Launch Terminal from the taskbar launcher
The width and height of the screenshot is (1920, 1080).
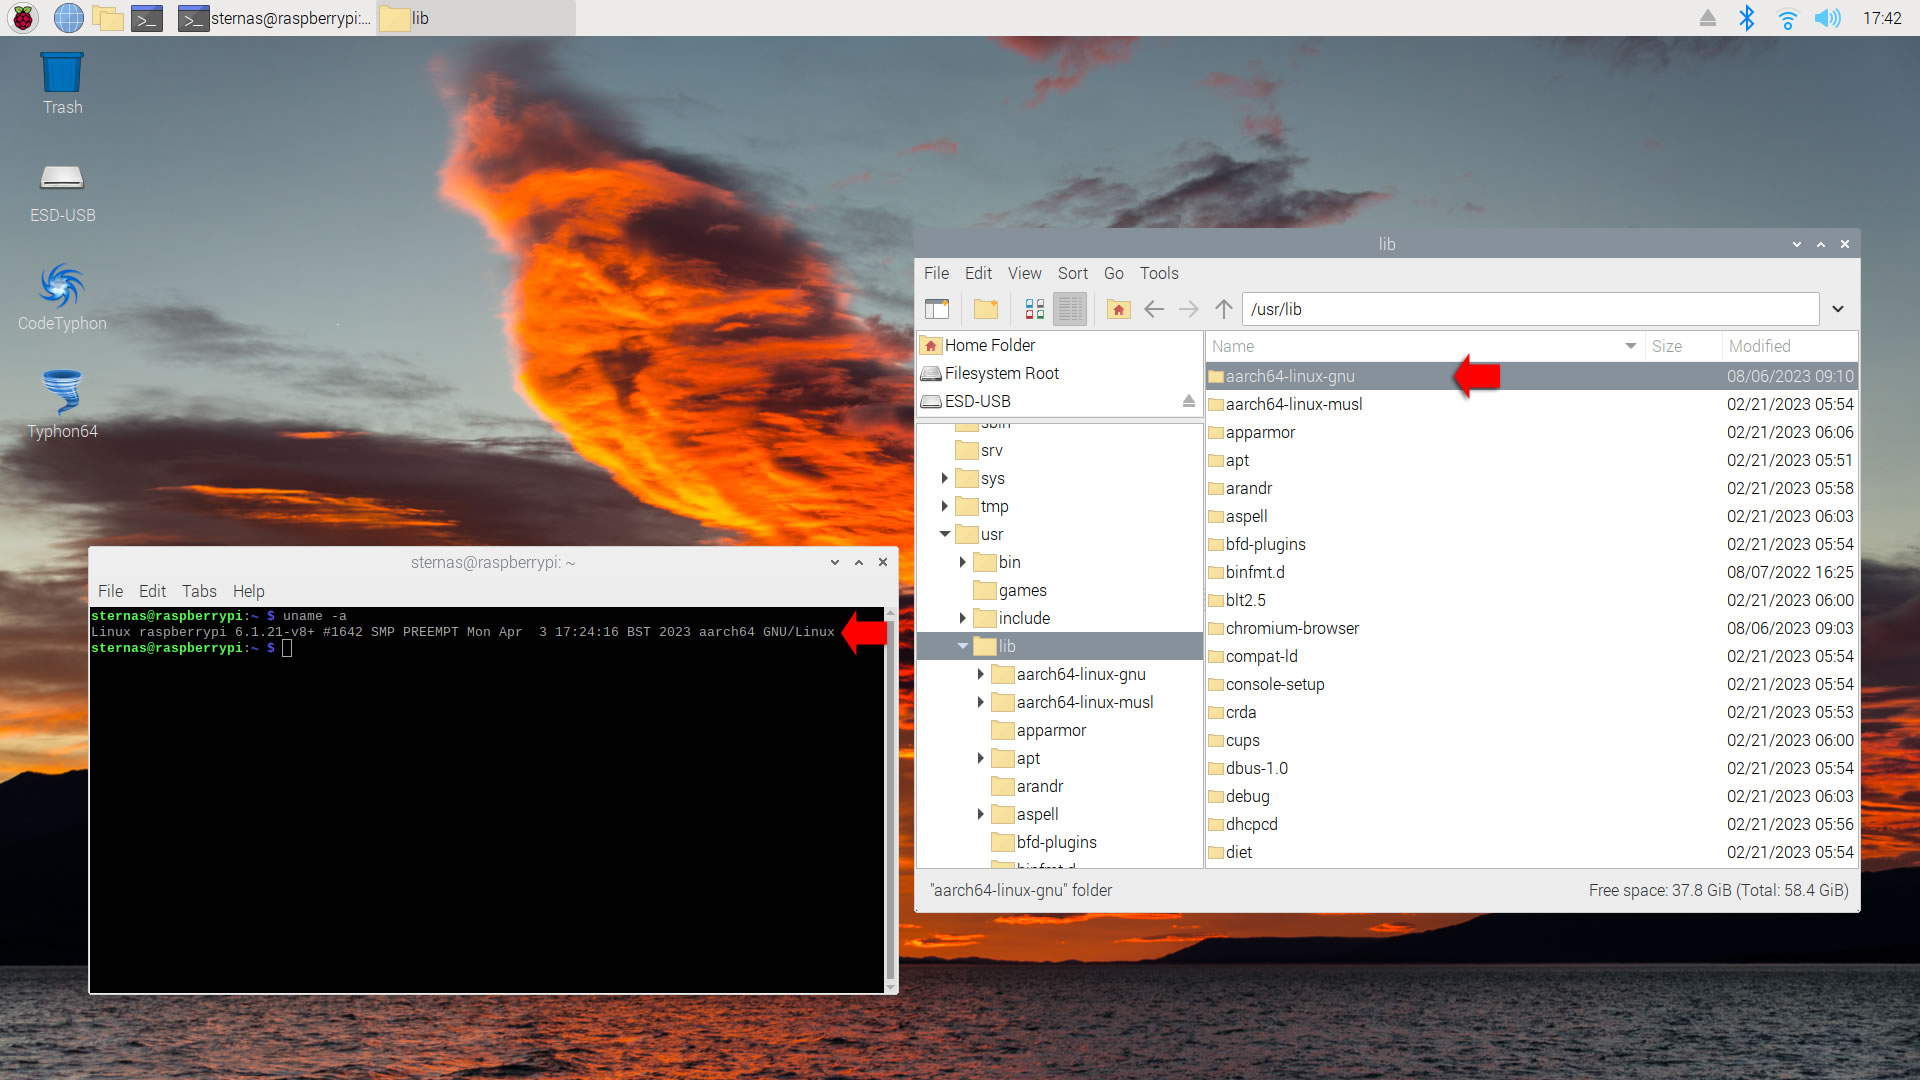click(147, 18)
